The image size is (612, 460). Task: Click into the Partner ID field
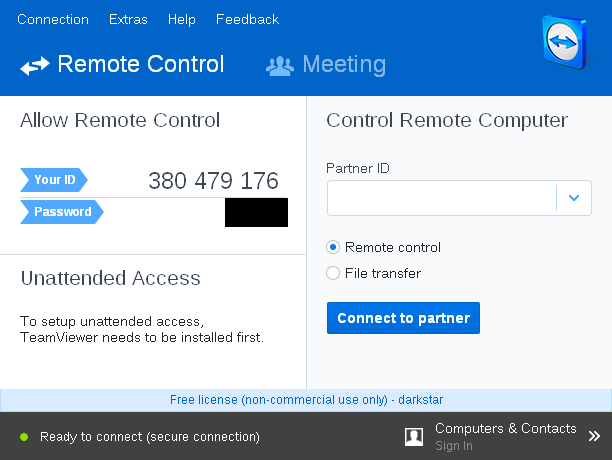point(441,198)
